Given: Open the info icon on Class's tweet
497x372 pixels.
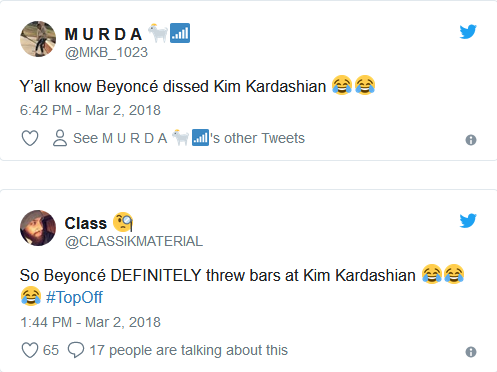Looking at the screenshot, I should coord(471,352).
